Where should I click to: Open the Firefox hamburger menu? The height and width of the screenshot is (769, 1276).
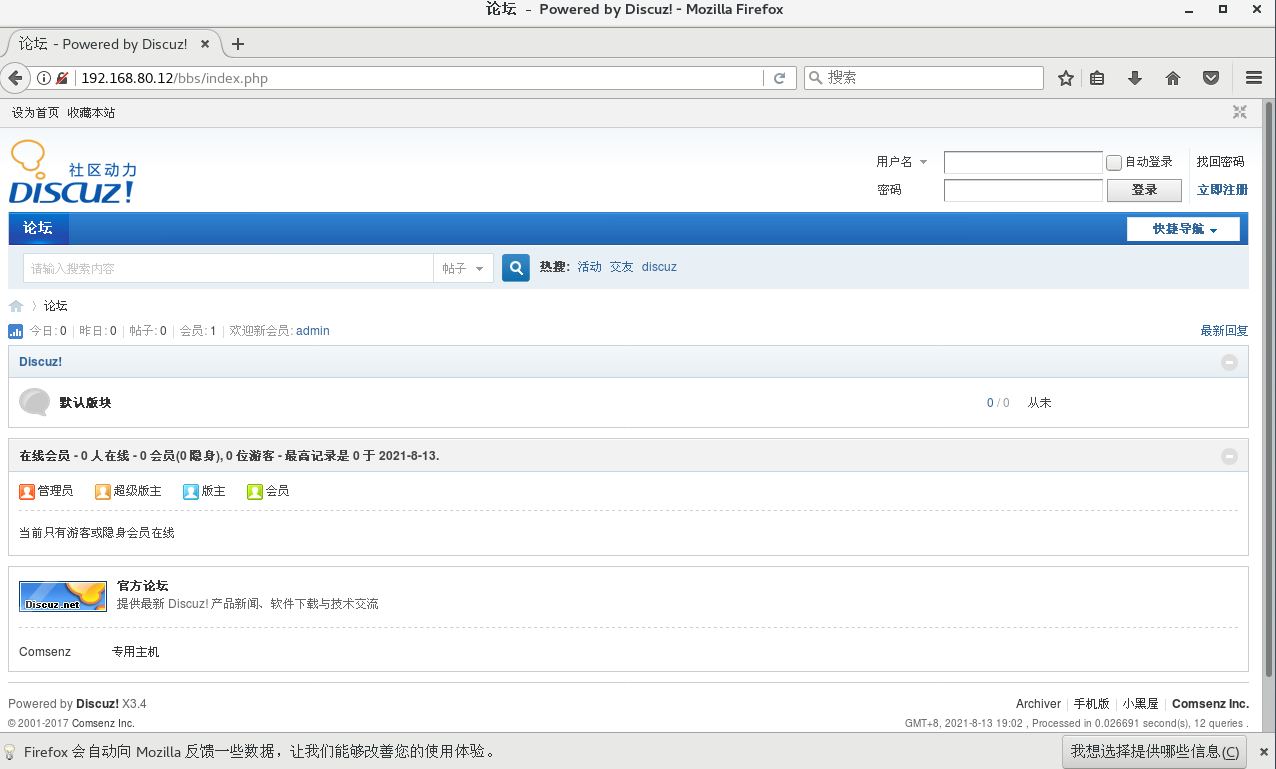point(1254,78)
